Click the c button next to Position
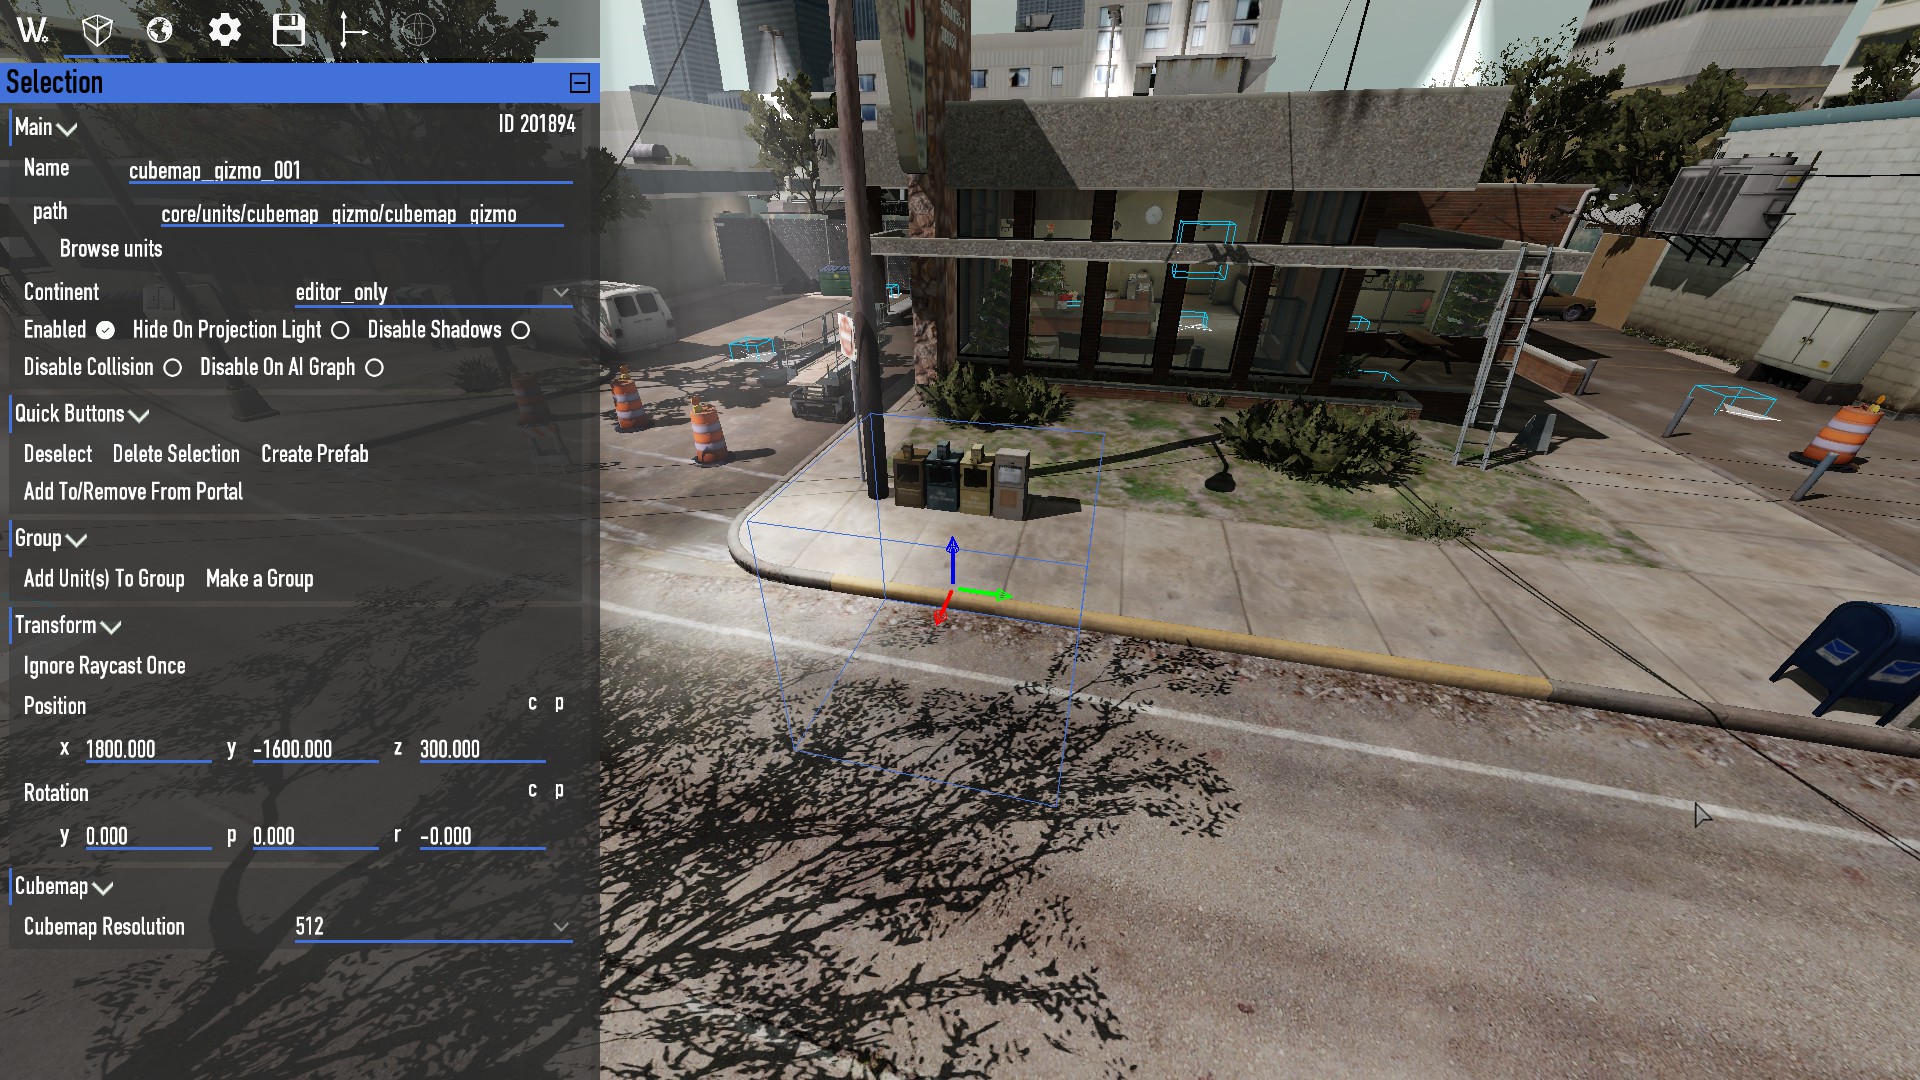The width and height of the screenshot is (1920, 1080). 533,703
